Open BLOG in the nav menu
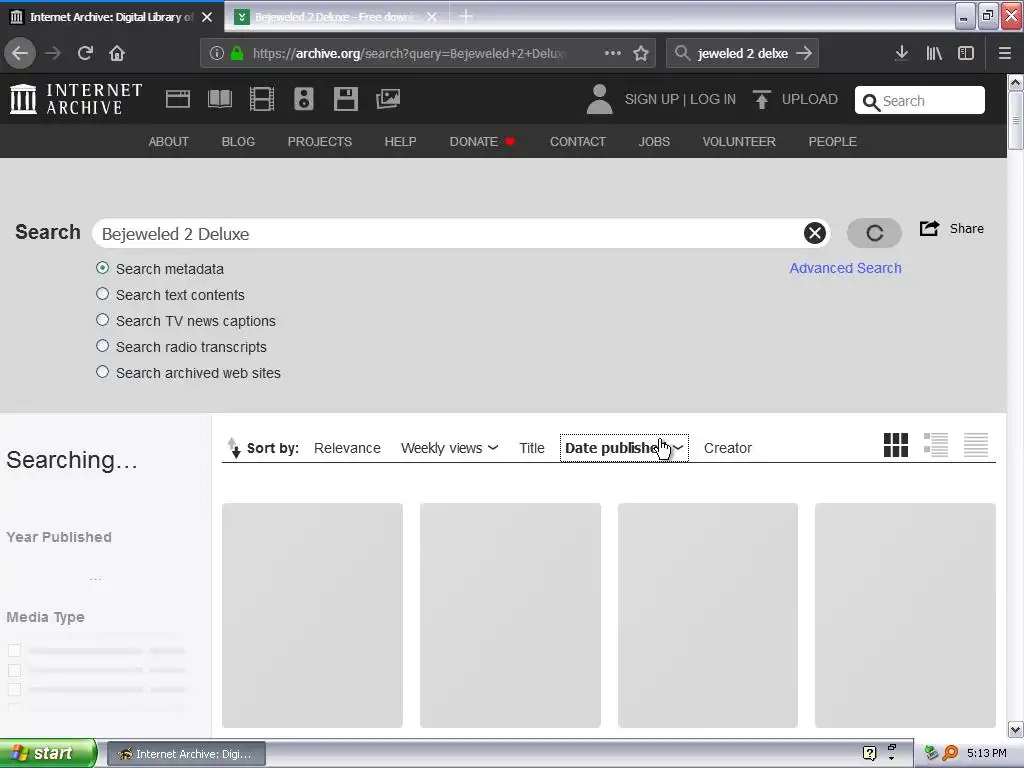This screenshot has width=1024, height=768. (x=238, y=142)
